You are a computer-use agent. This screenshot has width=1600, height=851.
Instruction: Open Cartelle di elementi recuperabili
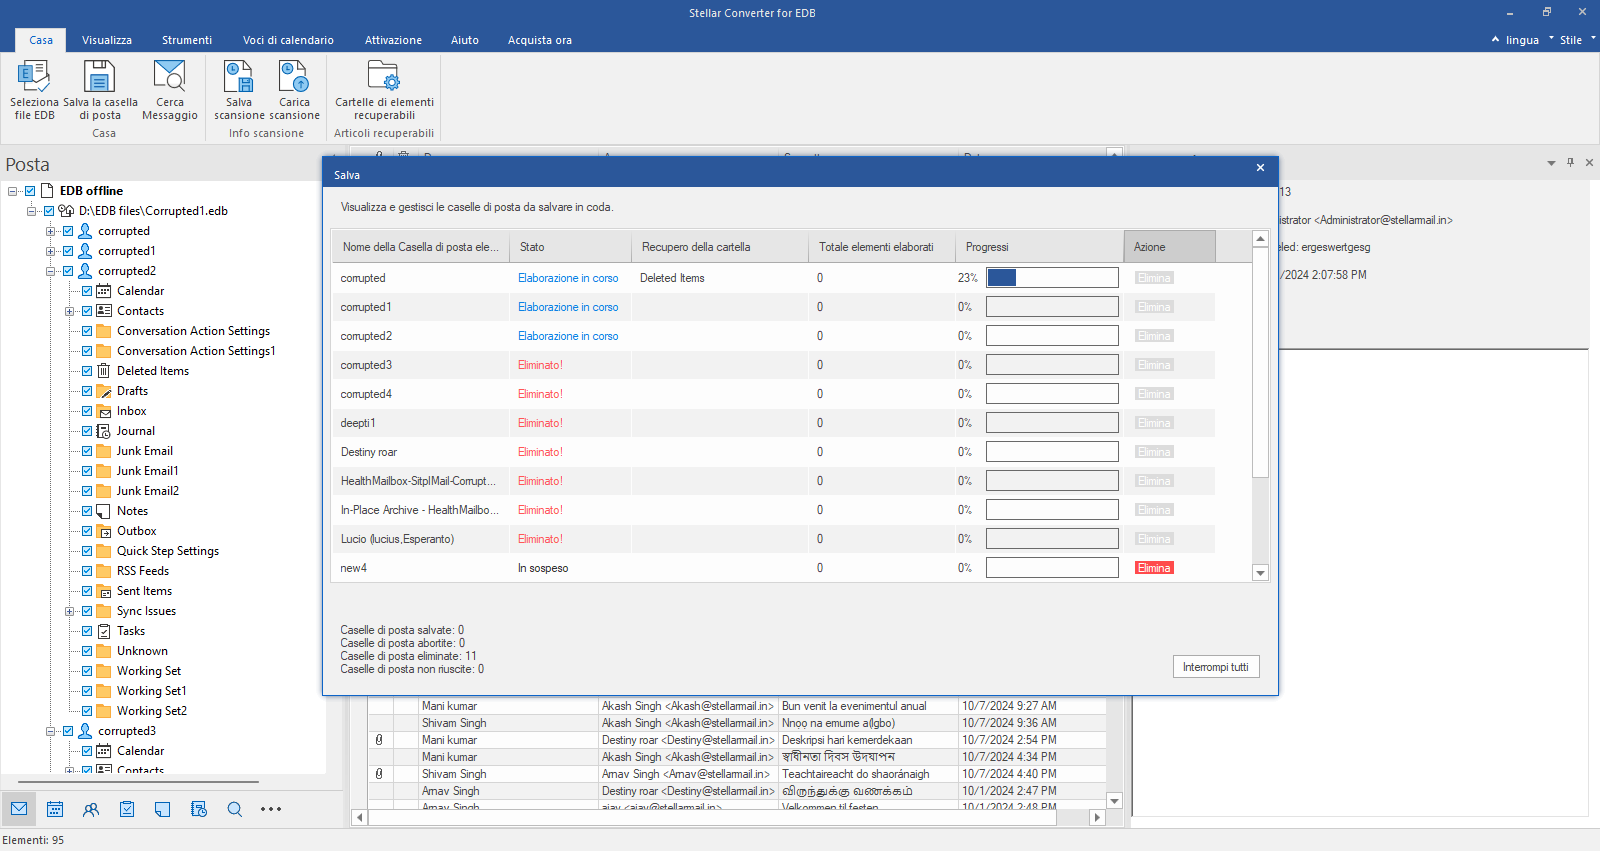[x=384, y=77]
